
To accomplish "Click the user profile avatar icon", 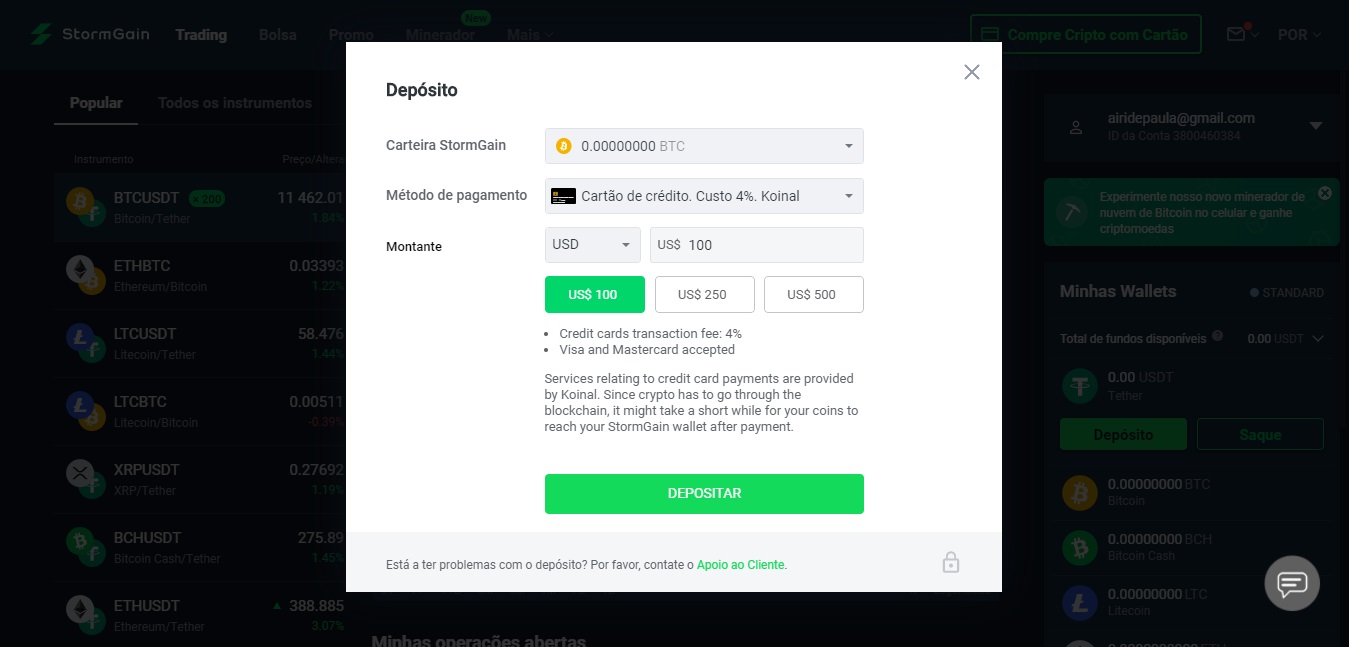I will click(1076, 127).
